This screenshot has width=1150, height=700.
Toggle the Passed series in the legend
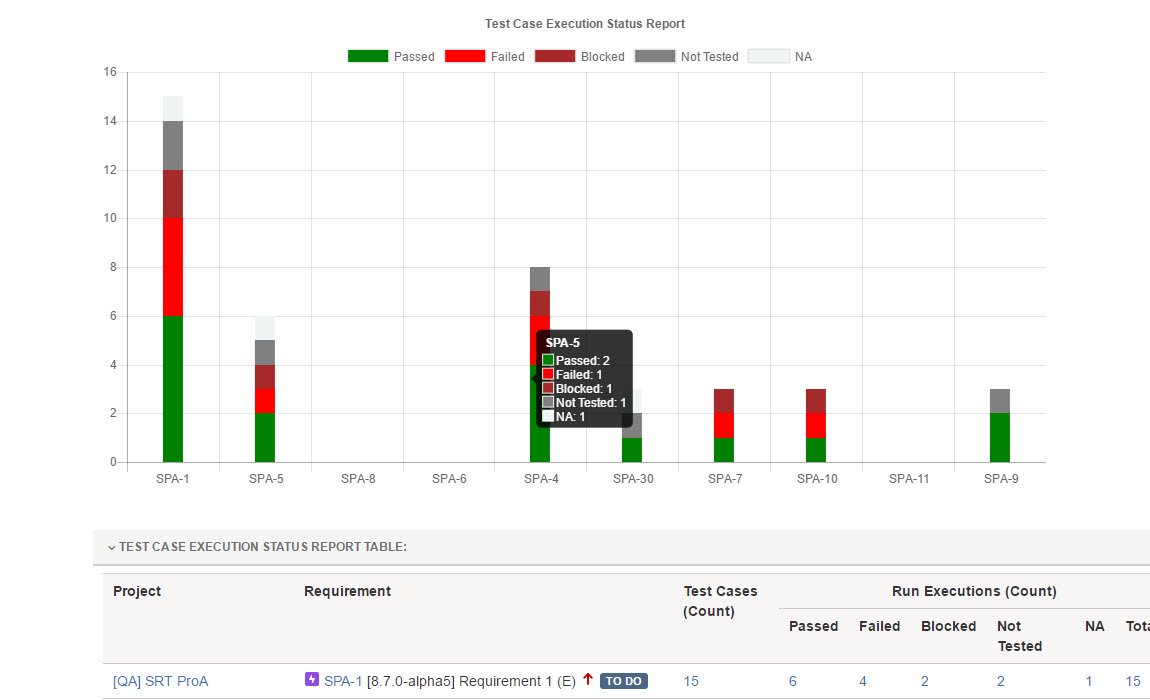pyautogui.click(x=367, y=56)
